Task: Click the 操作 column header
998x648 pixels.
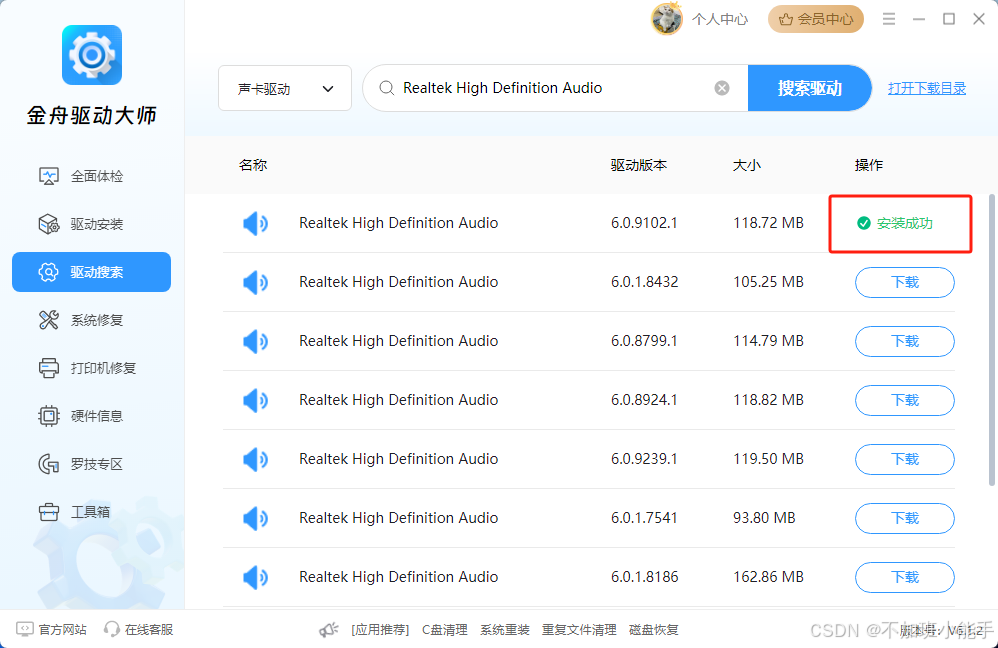Action: (x=869, y=165)
